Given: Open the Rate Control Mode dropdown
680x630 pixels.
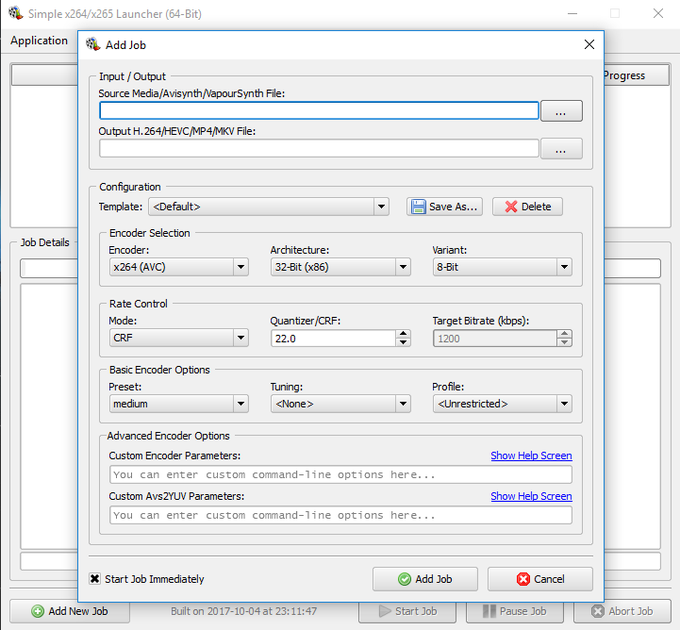Looking at the screenshot, I should (179, 339).
